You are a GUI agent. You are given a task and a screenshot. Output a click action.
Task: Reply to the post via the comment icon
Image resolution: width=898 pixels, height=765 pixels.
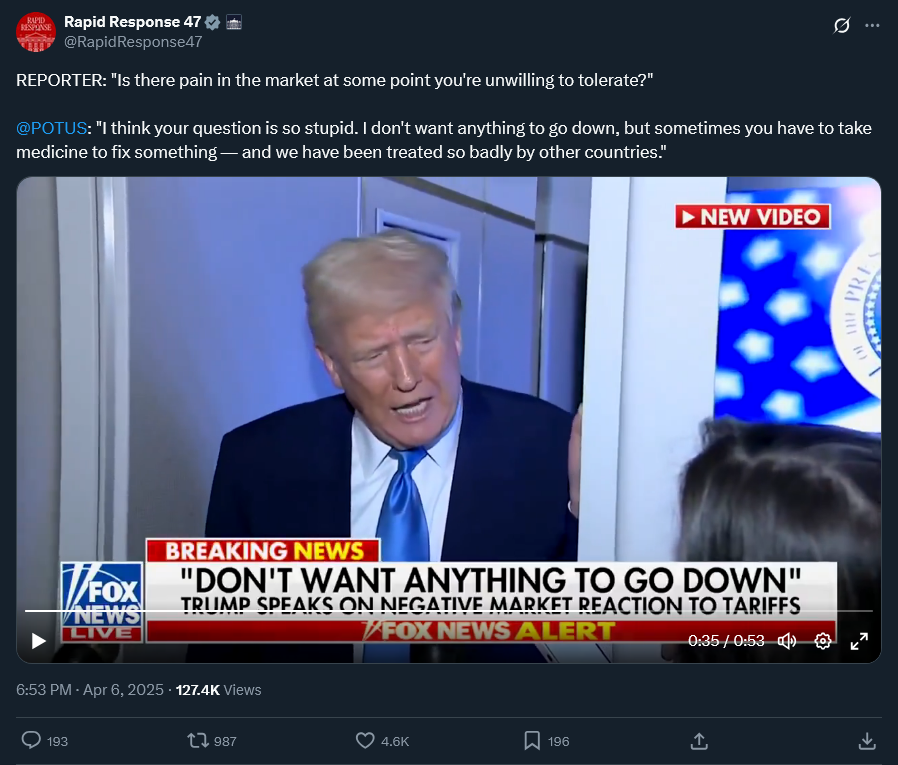click(32, 740)
